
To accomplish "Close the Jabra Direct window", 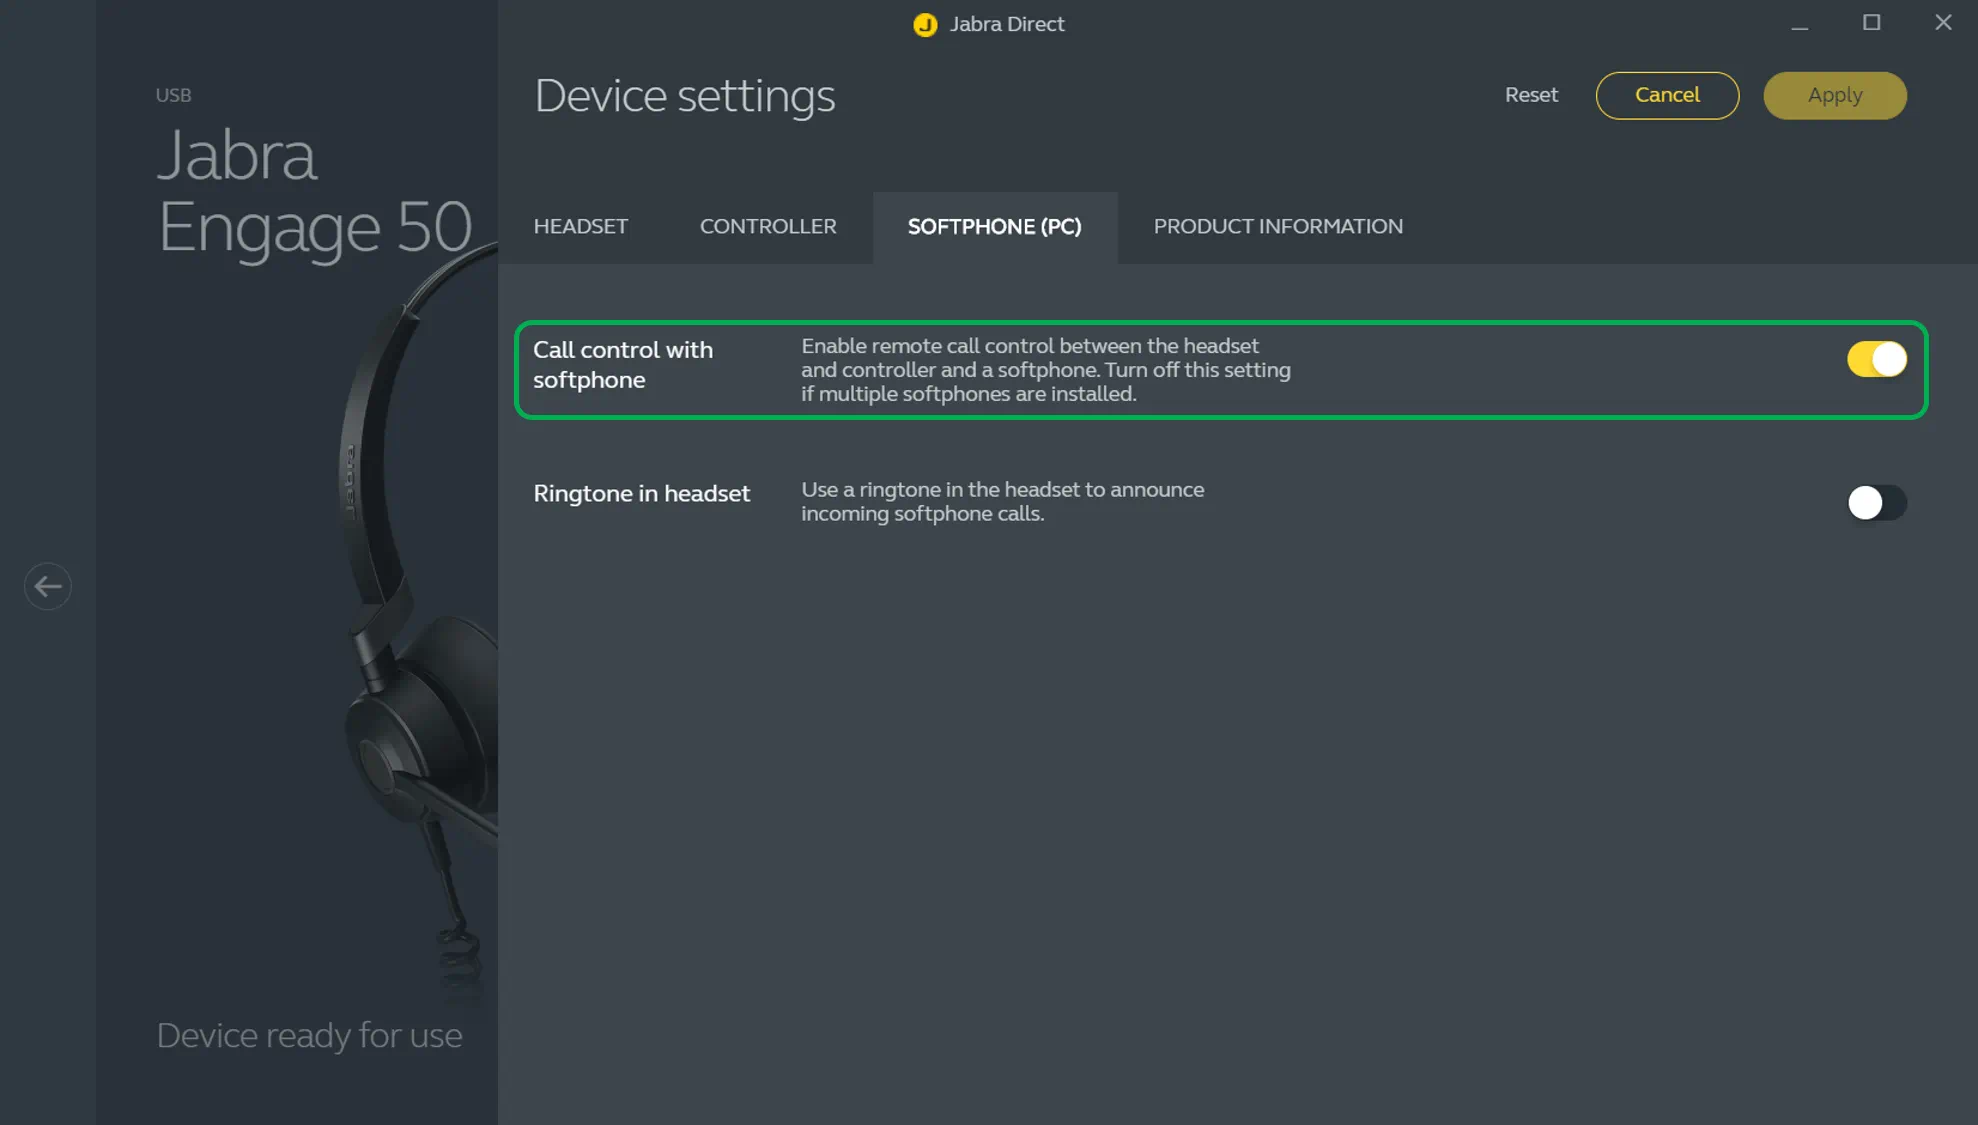I will (x=1943, y=23).
